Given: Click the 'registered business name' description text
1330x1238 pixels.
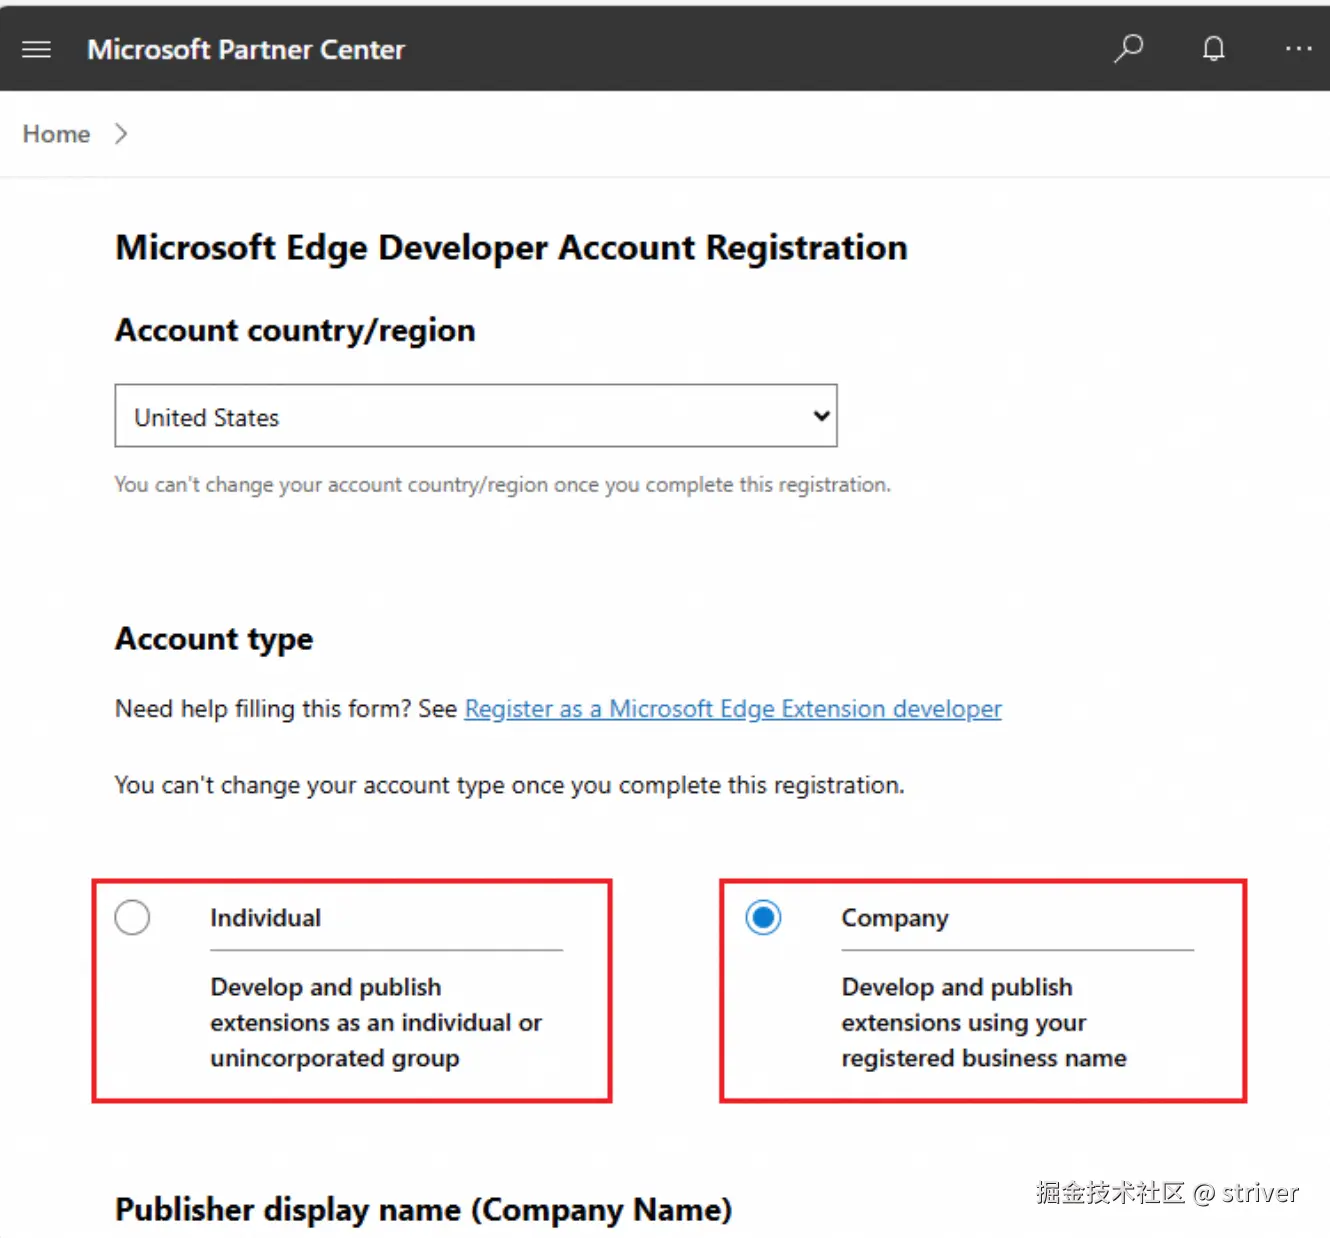Looking at the screenshot, I should pyautogui.click(x=984, y=1023).
